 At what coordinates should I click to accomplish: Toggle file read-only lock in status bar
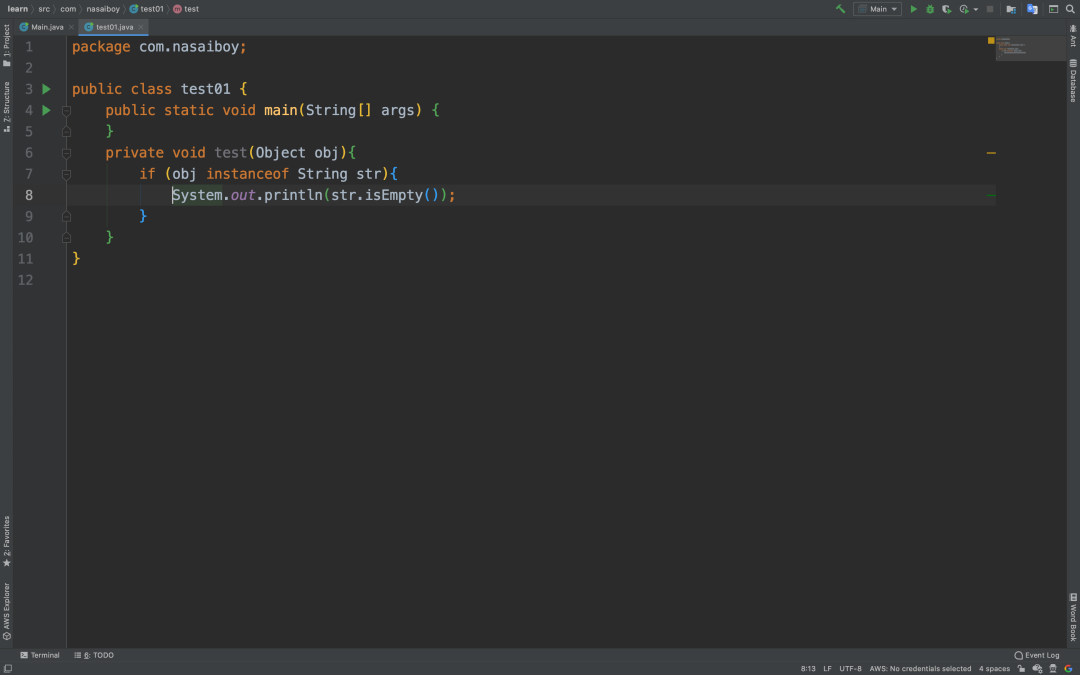[1021, 668]
